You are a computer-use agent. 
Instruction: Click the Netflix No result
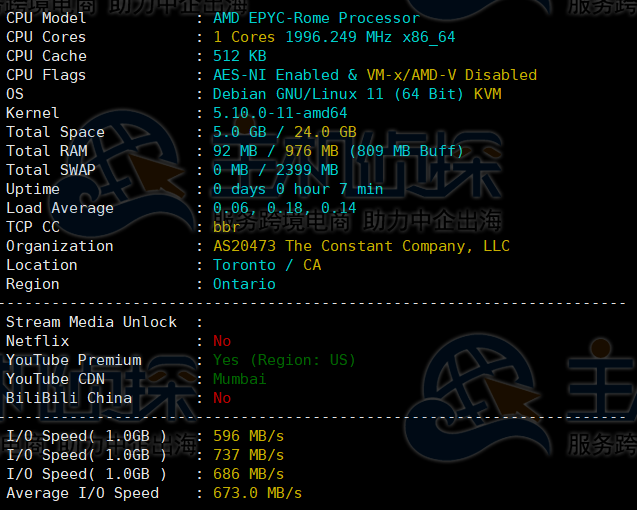(222, 341)
